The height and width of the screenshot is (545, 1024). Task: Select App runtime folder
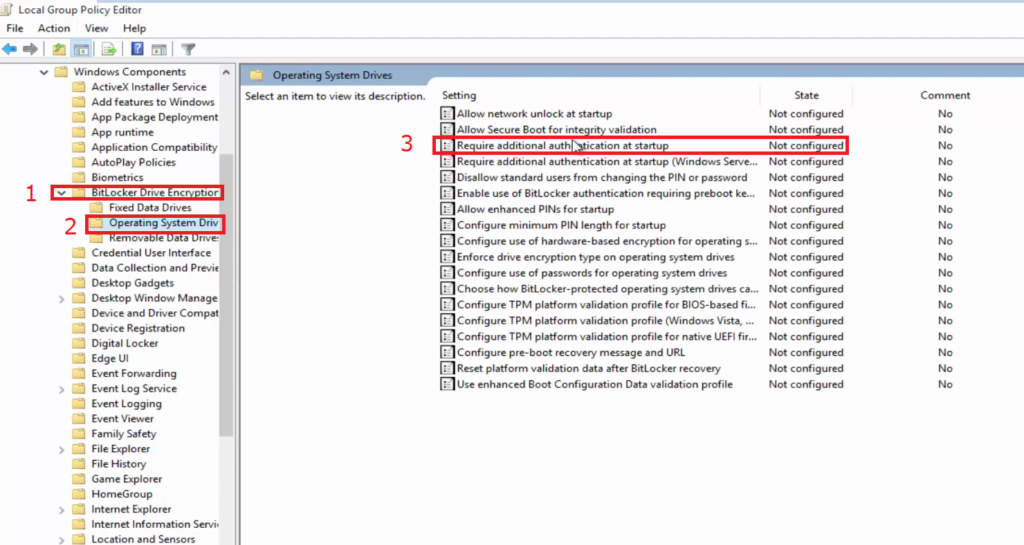123,132
